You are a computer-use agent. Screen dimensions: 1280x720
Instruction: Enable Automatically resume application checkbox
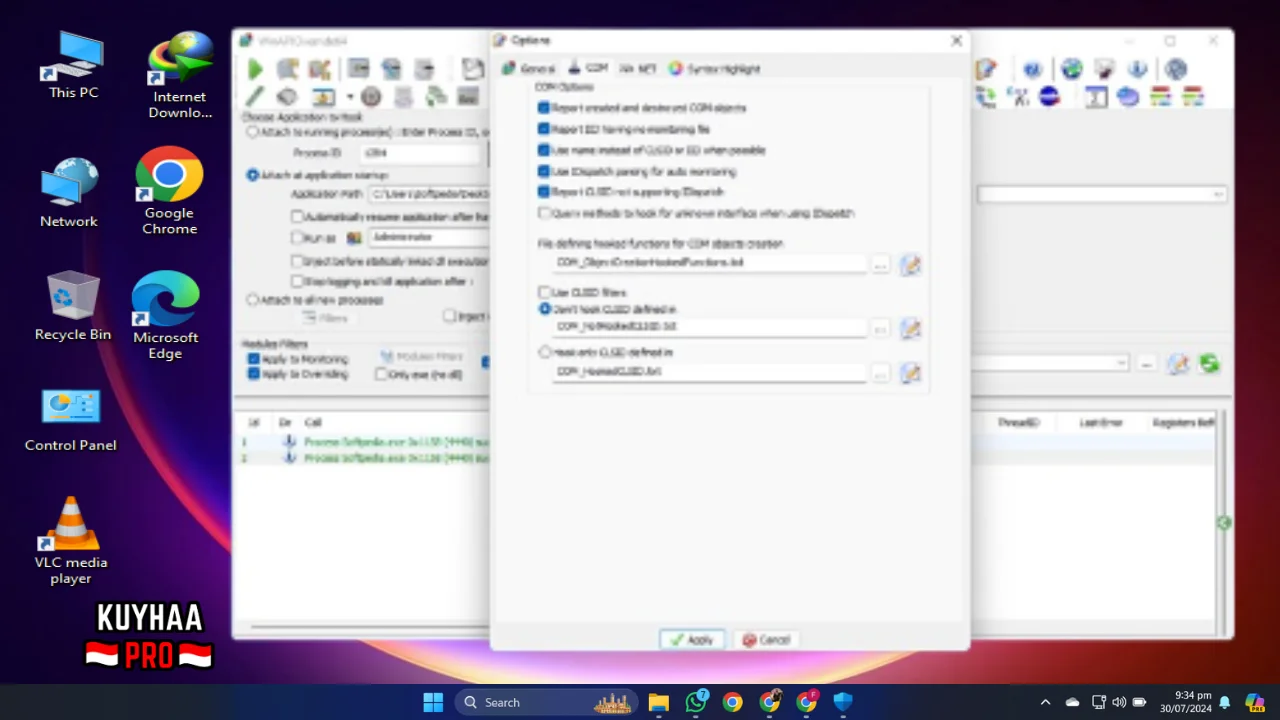297,217
